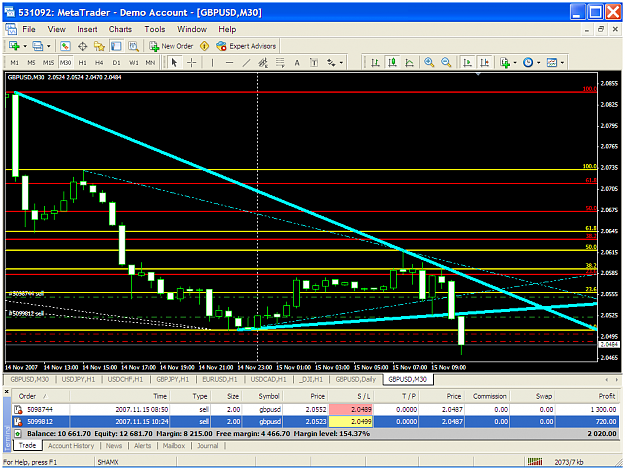Open the File menu
Viewport: 625px width, 470px height.
click(29, 29)
